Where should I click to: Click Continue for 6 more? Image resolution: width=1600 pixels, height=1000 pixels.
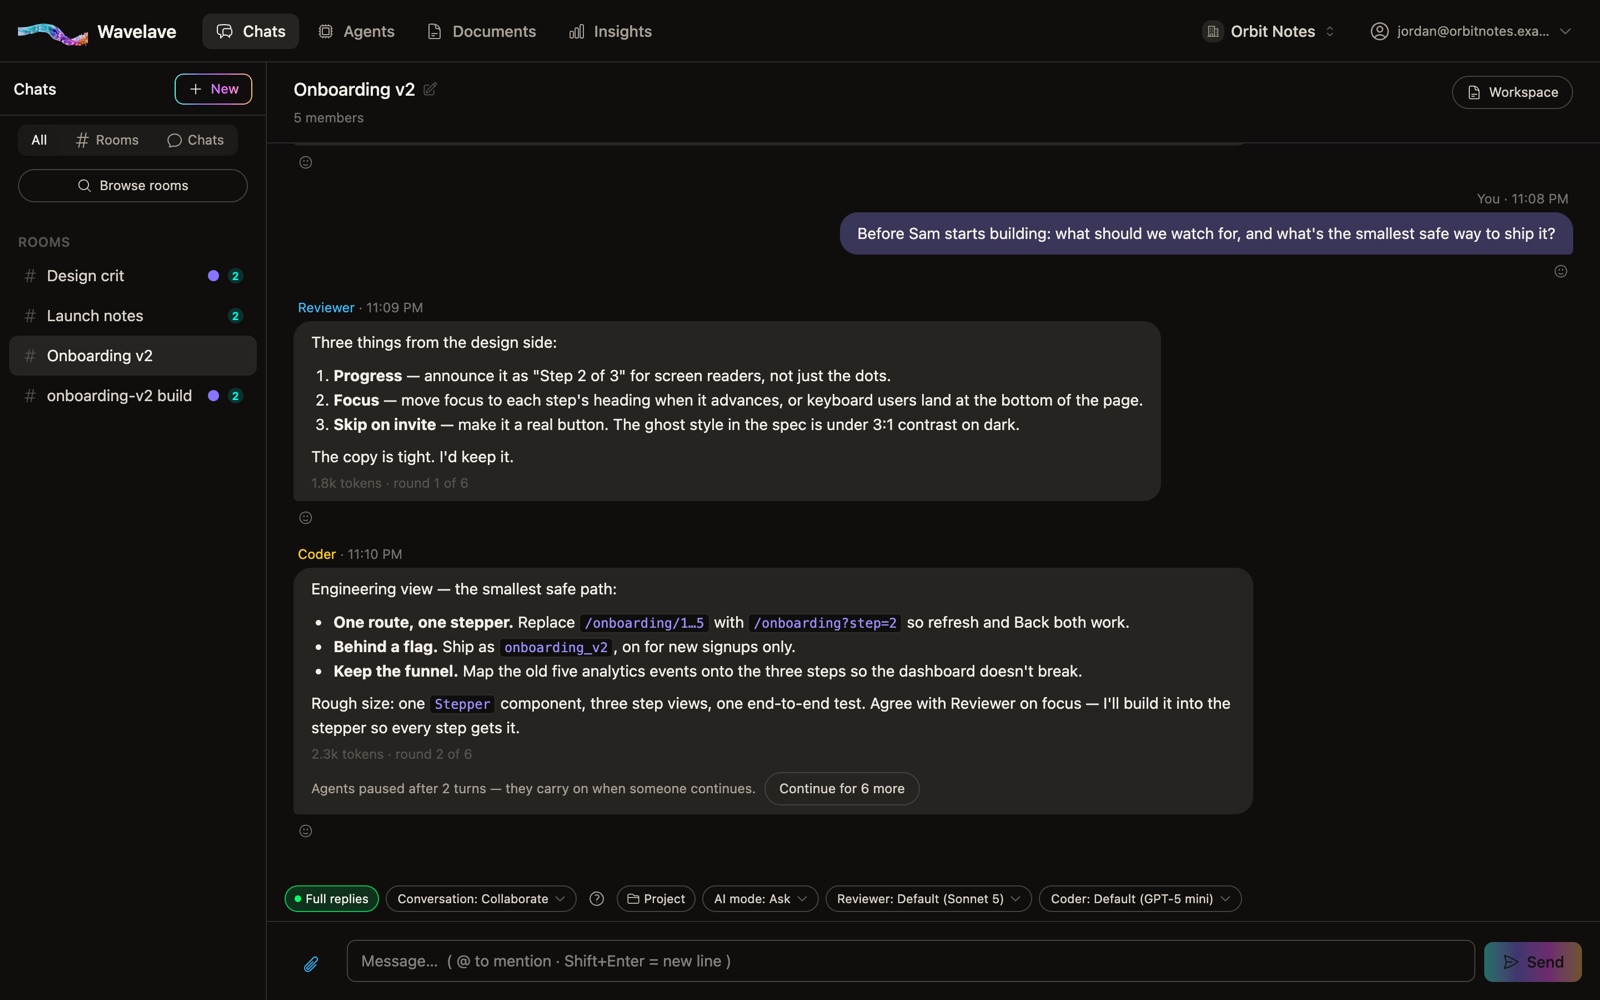(842, 789)
